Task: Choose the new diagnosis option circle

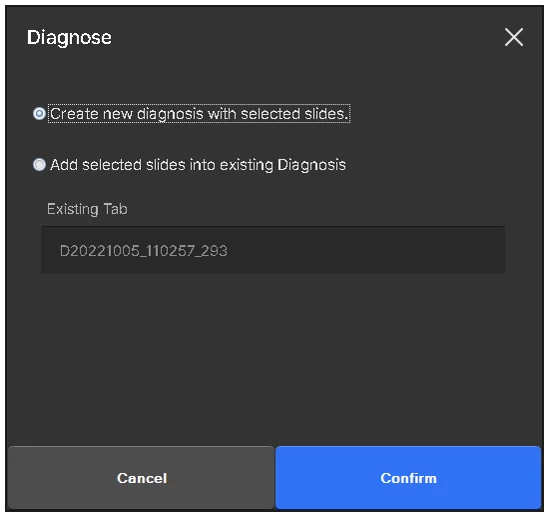Action: pos(39,114)
